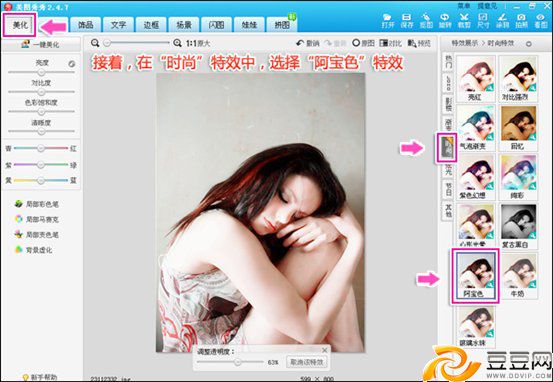Click the reset icon next to 亮度
This screenshot has width=553, height=382.
pos(72,64)
